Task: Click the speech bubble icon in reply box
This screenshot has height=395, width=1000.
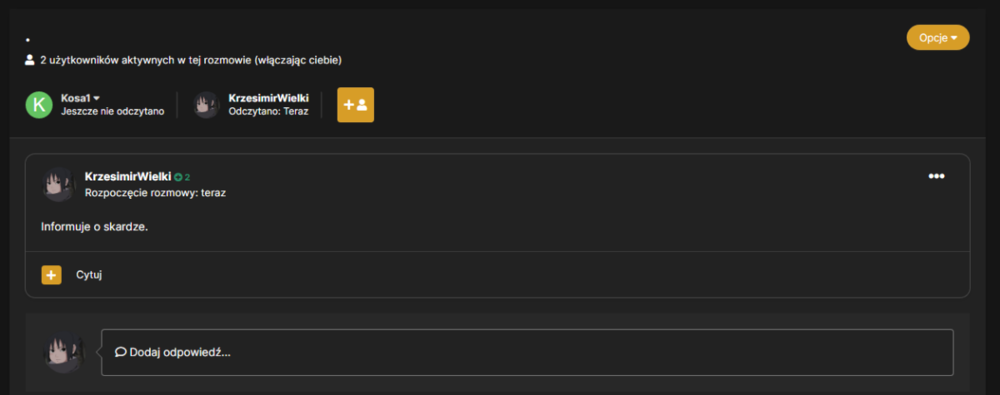Action: click(x=121, y=352)
